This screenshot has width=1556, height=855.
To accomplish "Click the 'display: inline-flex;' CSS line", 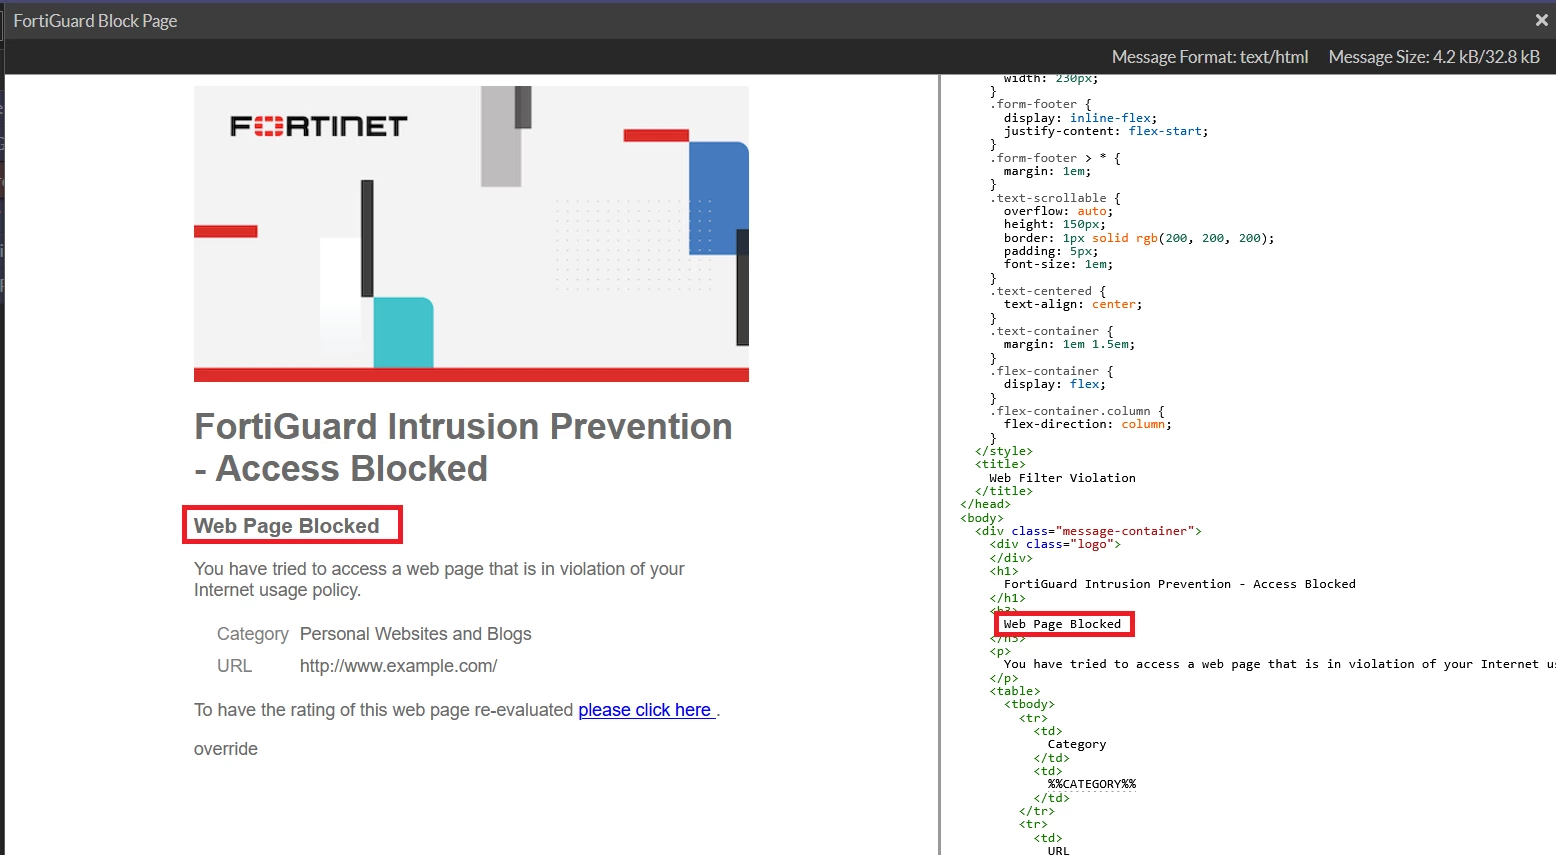I will coord(1080,118).
